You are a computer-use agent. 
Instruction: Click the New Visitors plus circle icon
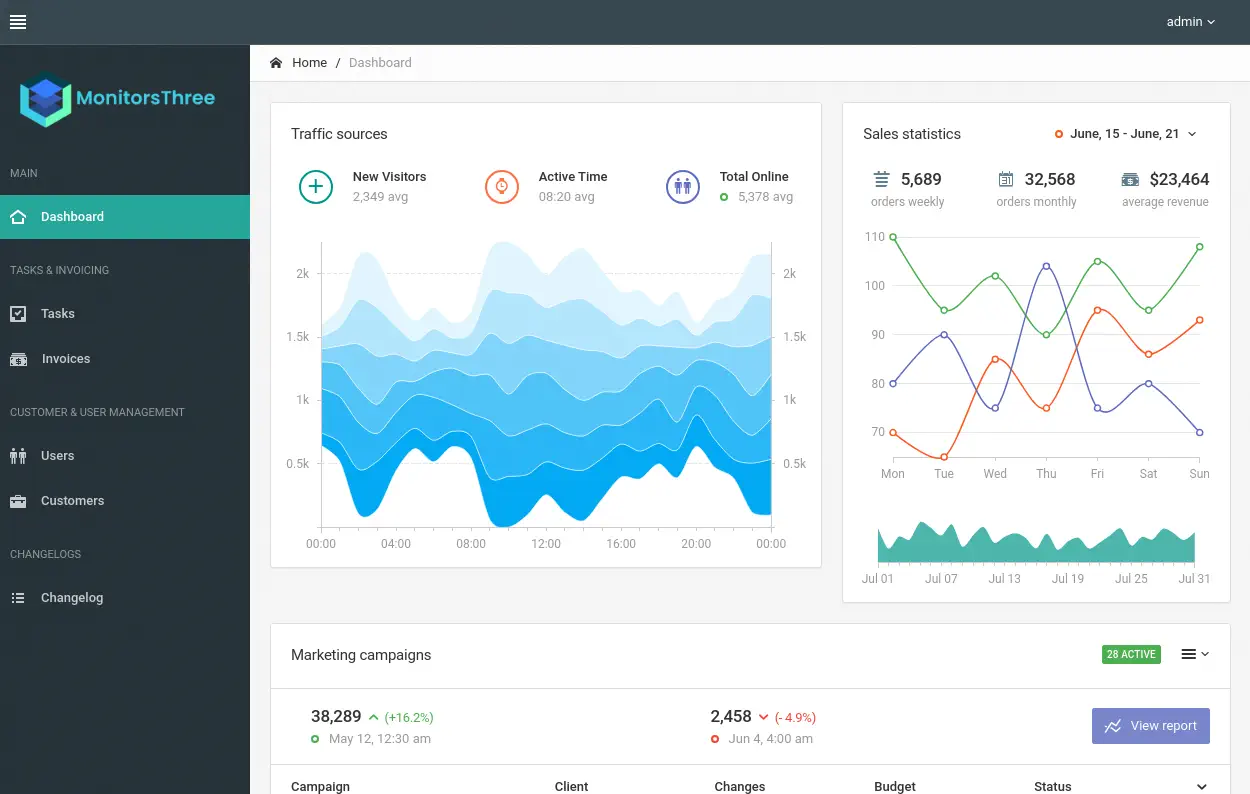click(316, 187)
